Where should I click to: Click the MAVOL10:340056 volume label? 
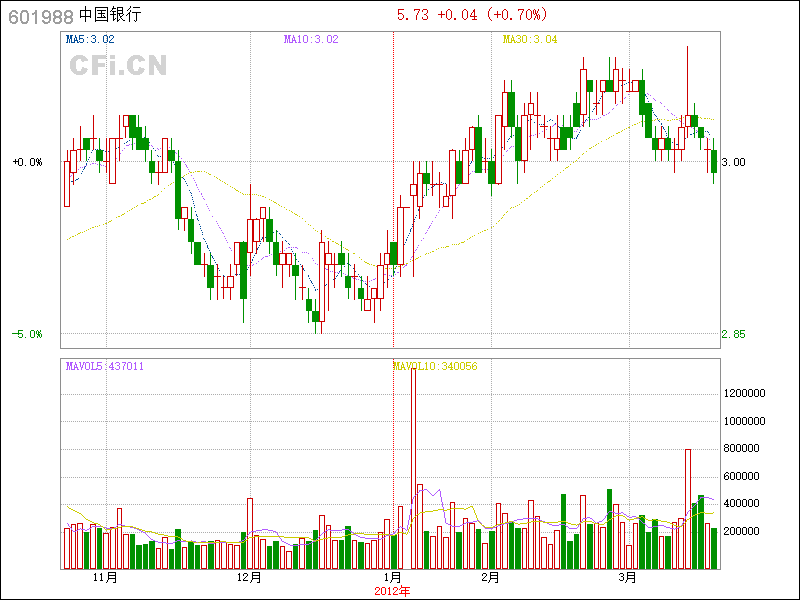coord(435,366)
